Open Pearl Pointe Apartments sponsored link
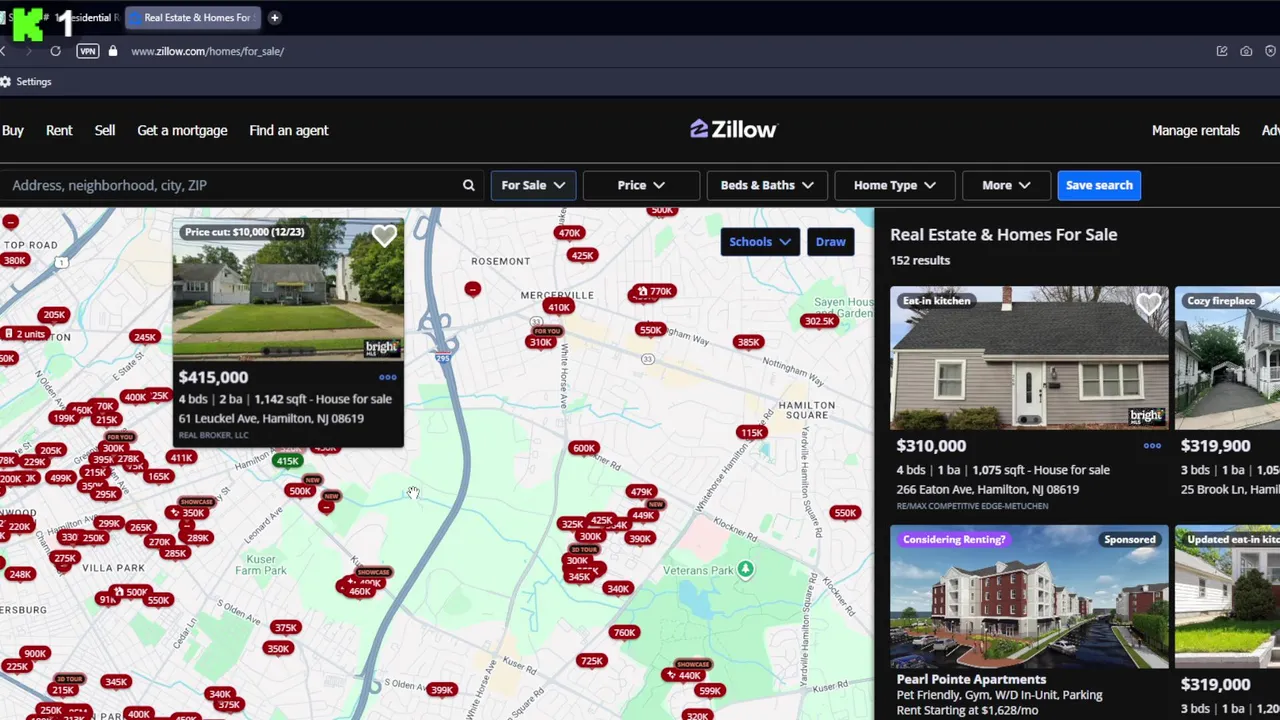 pyautogui.click(x=971, y=679)
